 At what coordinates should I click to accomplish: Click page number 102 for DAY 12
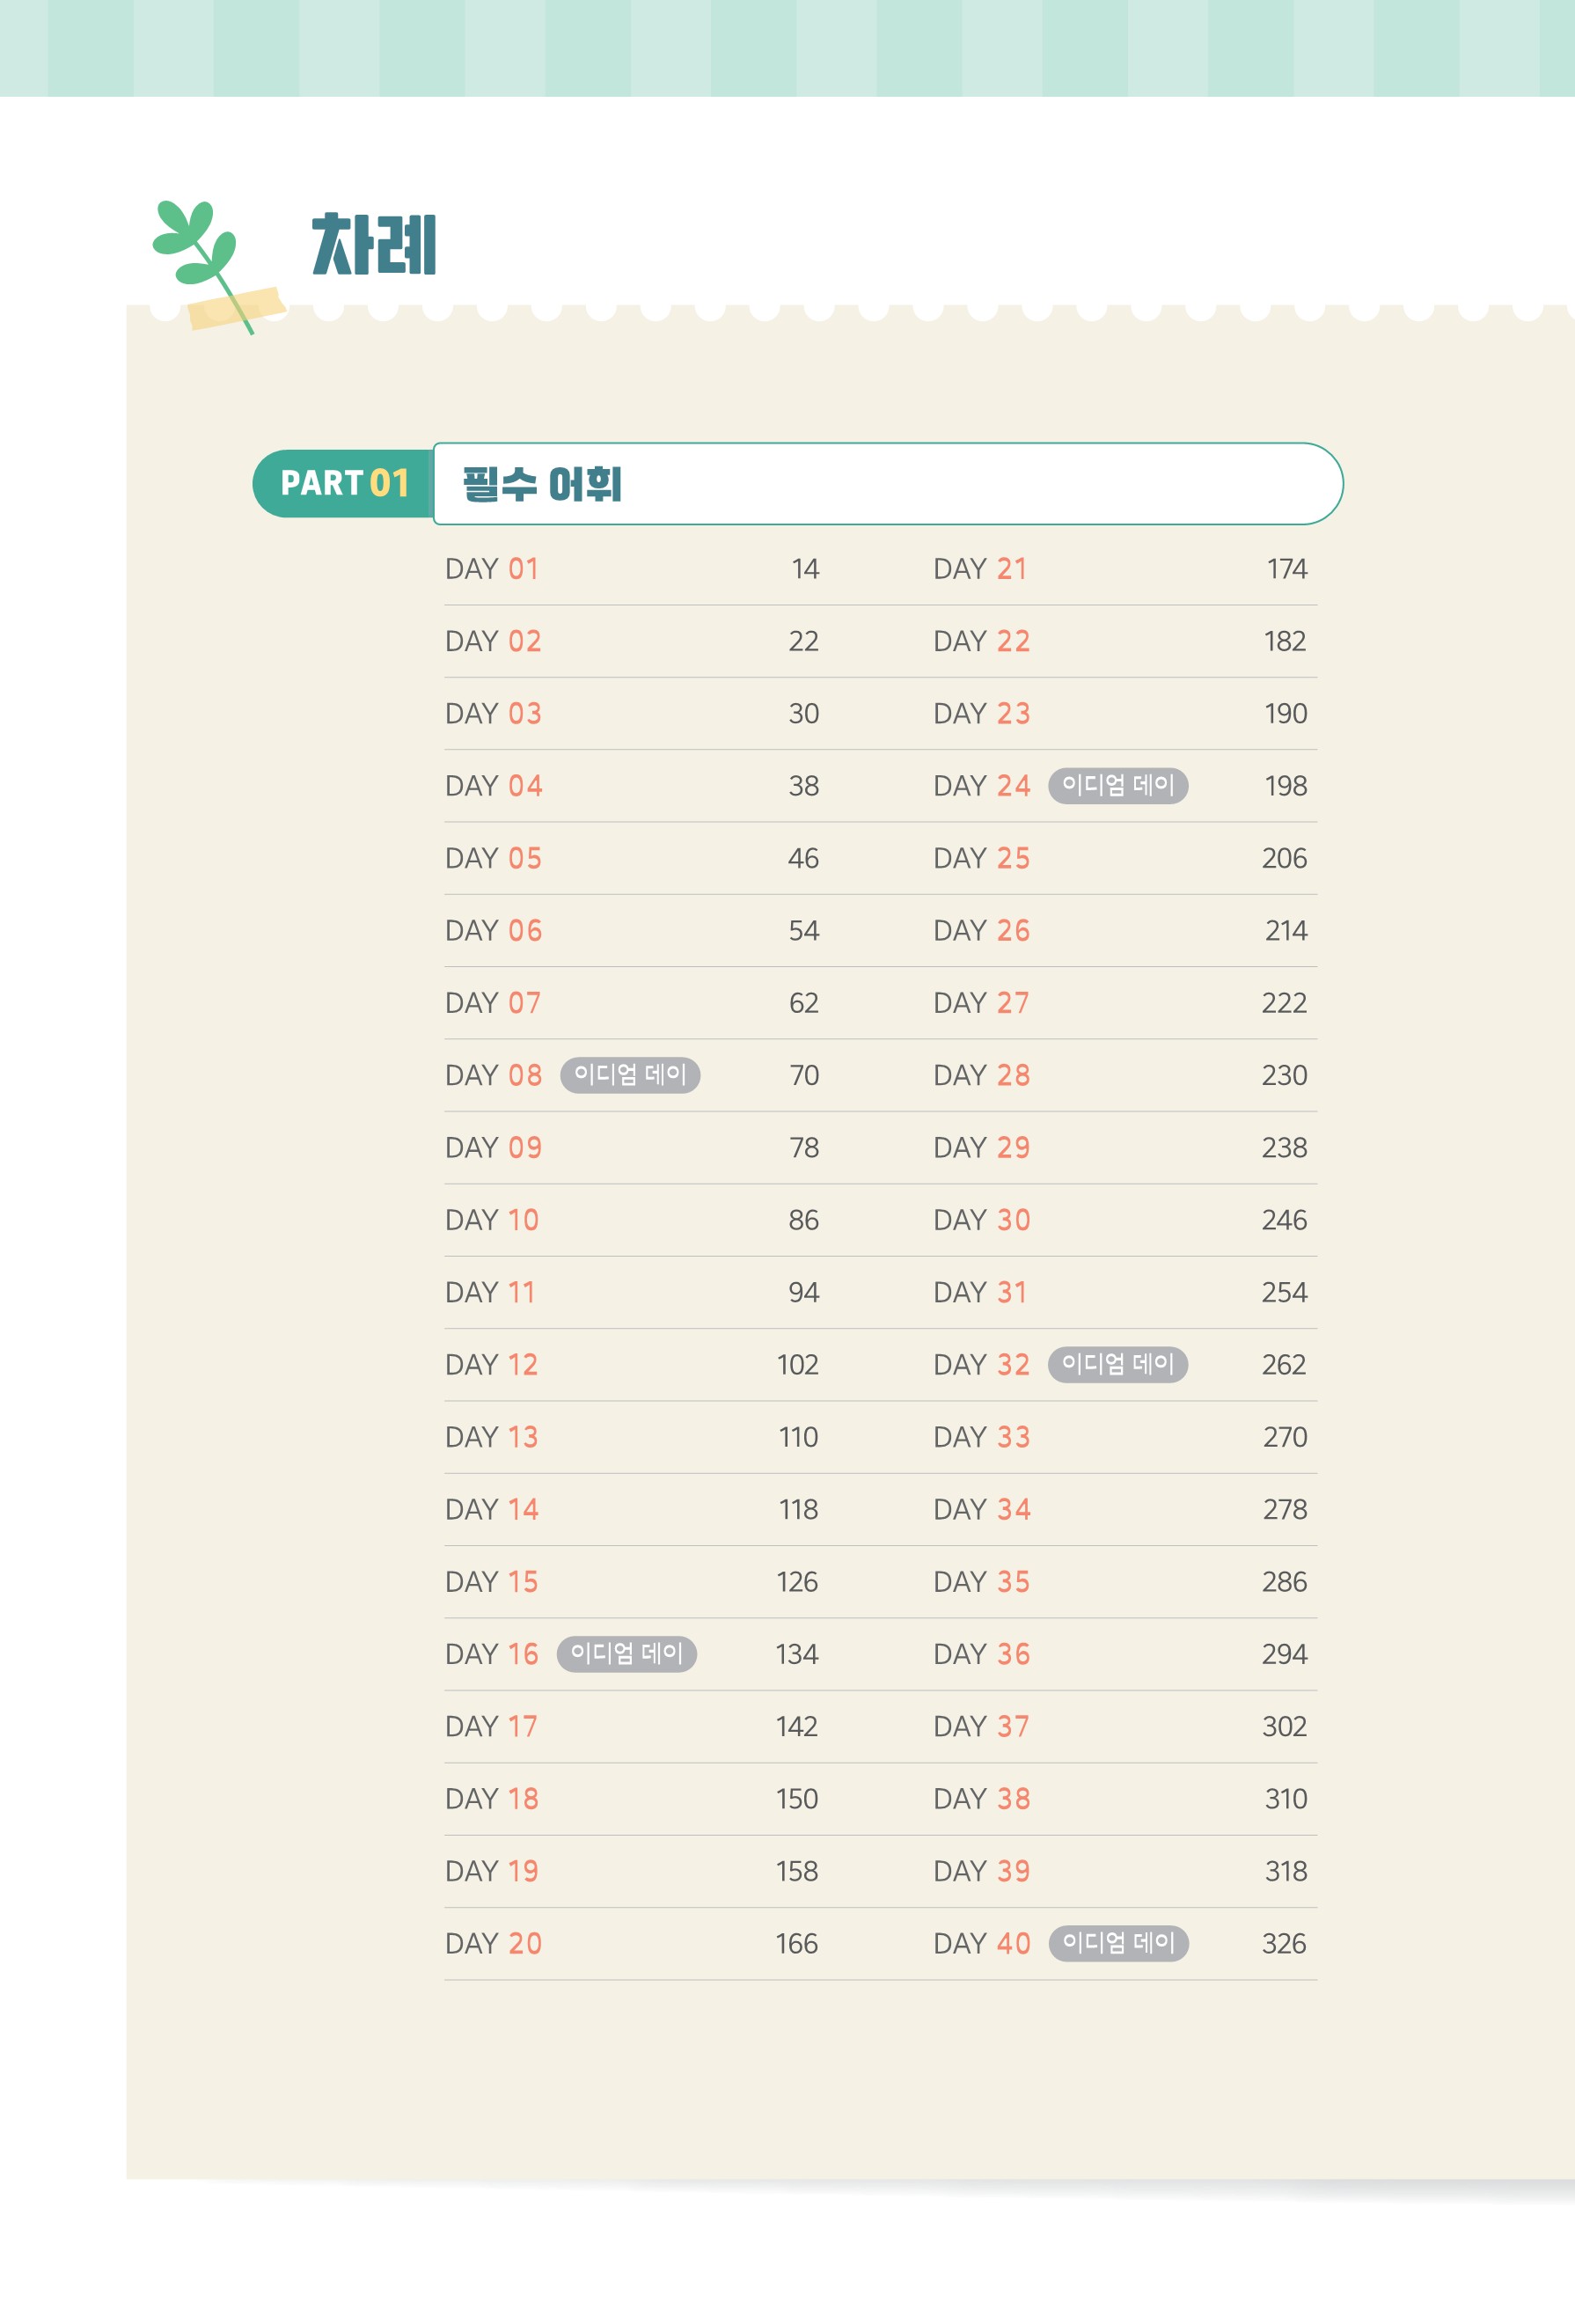pos(797,1365)
